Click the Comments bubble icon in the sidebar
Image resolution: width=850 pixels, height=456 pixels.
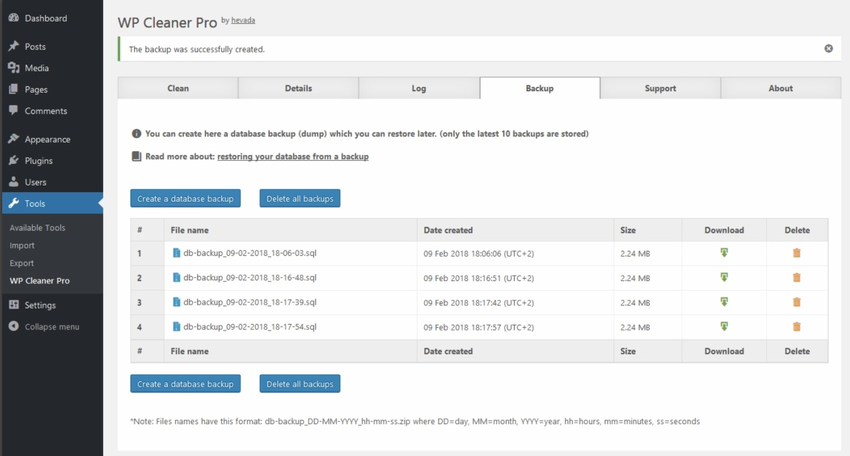[x=14, y=111]
